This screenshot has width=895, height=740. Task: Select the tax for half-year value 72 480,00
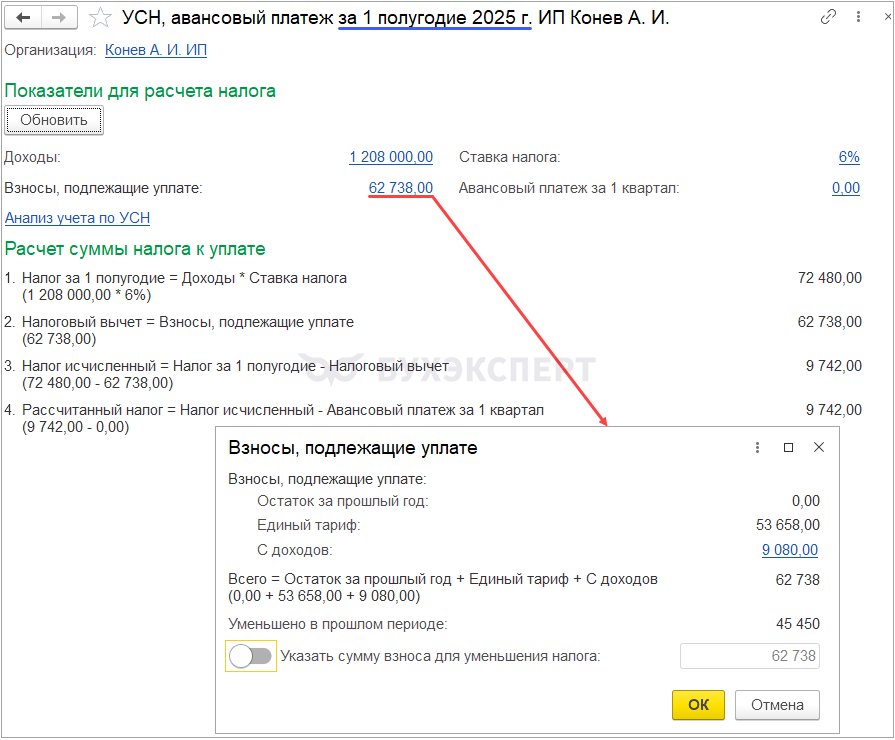[x=829, y=278]
